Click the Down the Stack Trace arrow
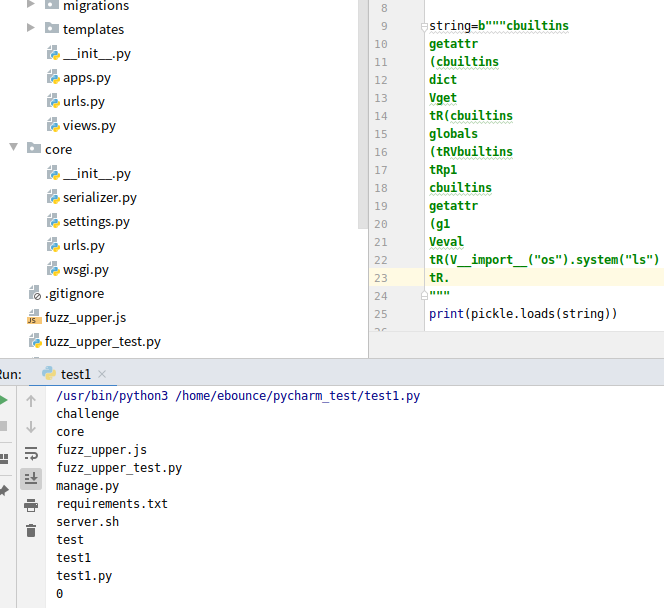Viewport: 664px width, 608px height. (31, 427)
